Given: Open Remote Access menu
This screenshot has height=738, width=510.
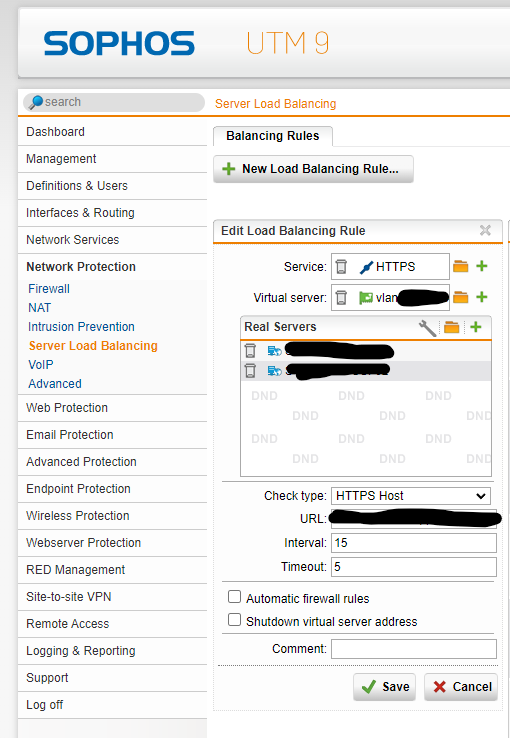Looking at the screenshot, I should (112, 624).
